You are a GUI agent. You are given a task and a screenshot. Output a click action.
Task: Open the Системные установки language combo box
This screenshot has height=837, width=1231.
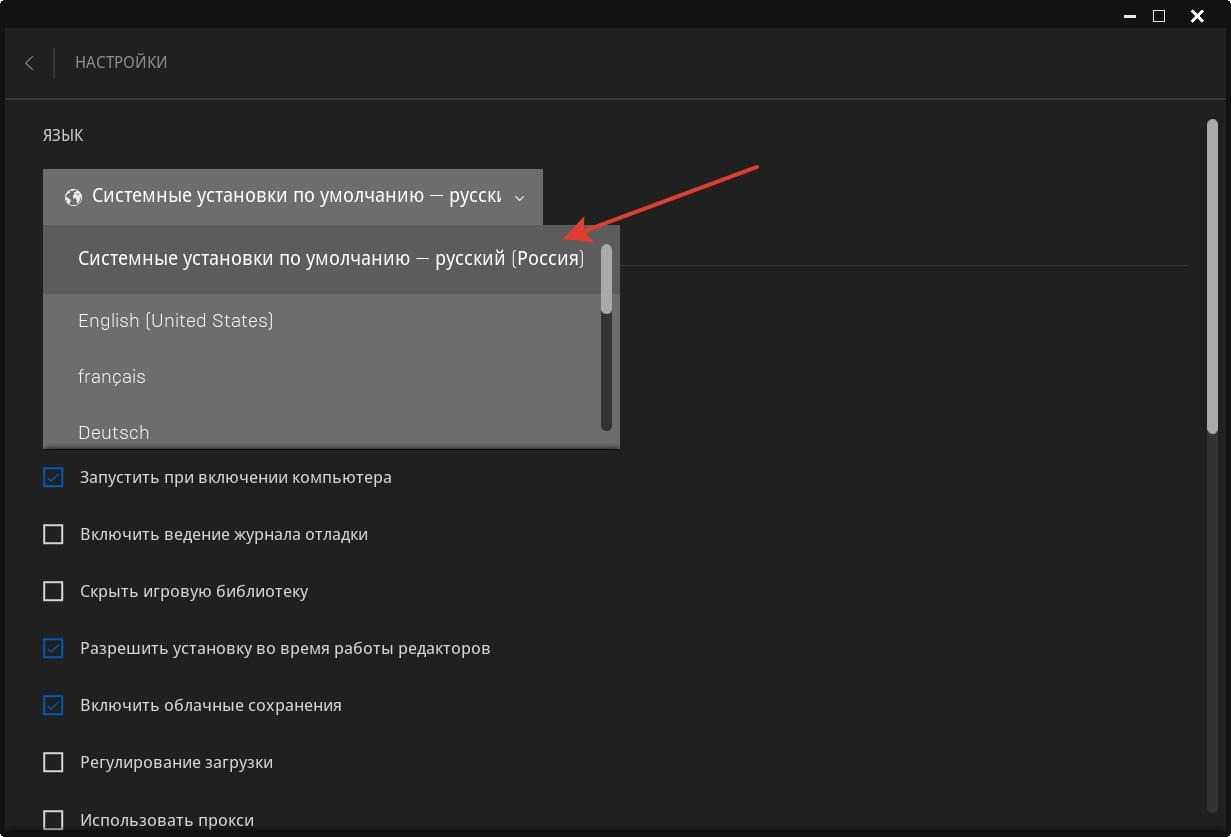pos(294,197)
